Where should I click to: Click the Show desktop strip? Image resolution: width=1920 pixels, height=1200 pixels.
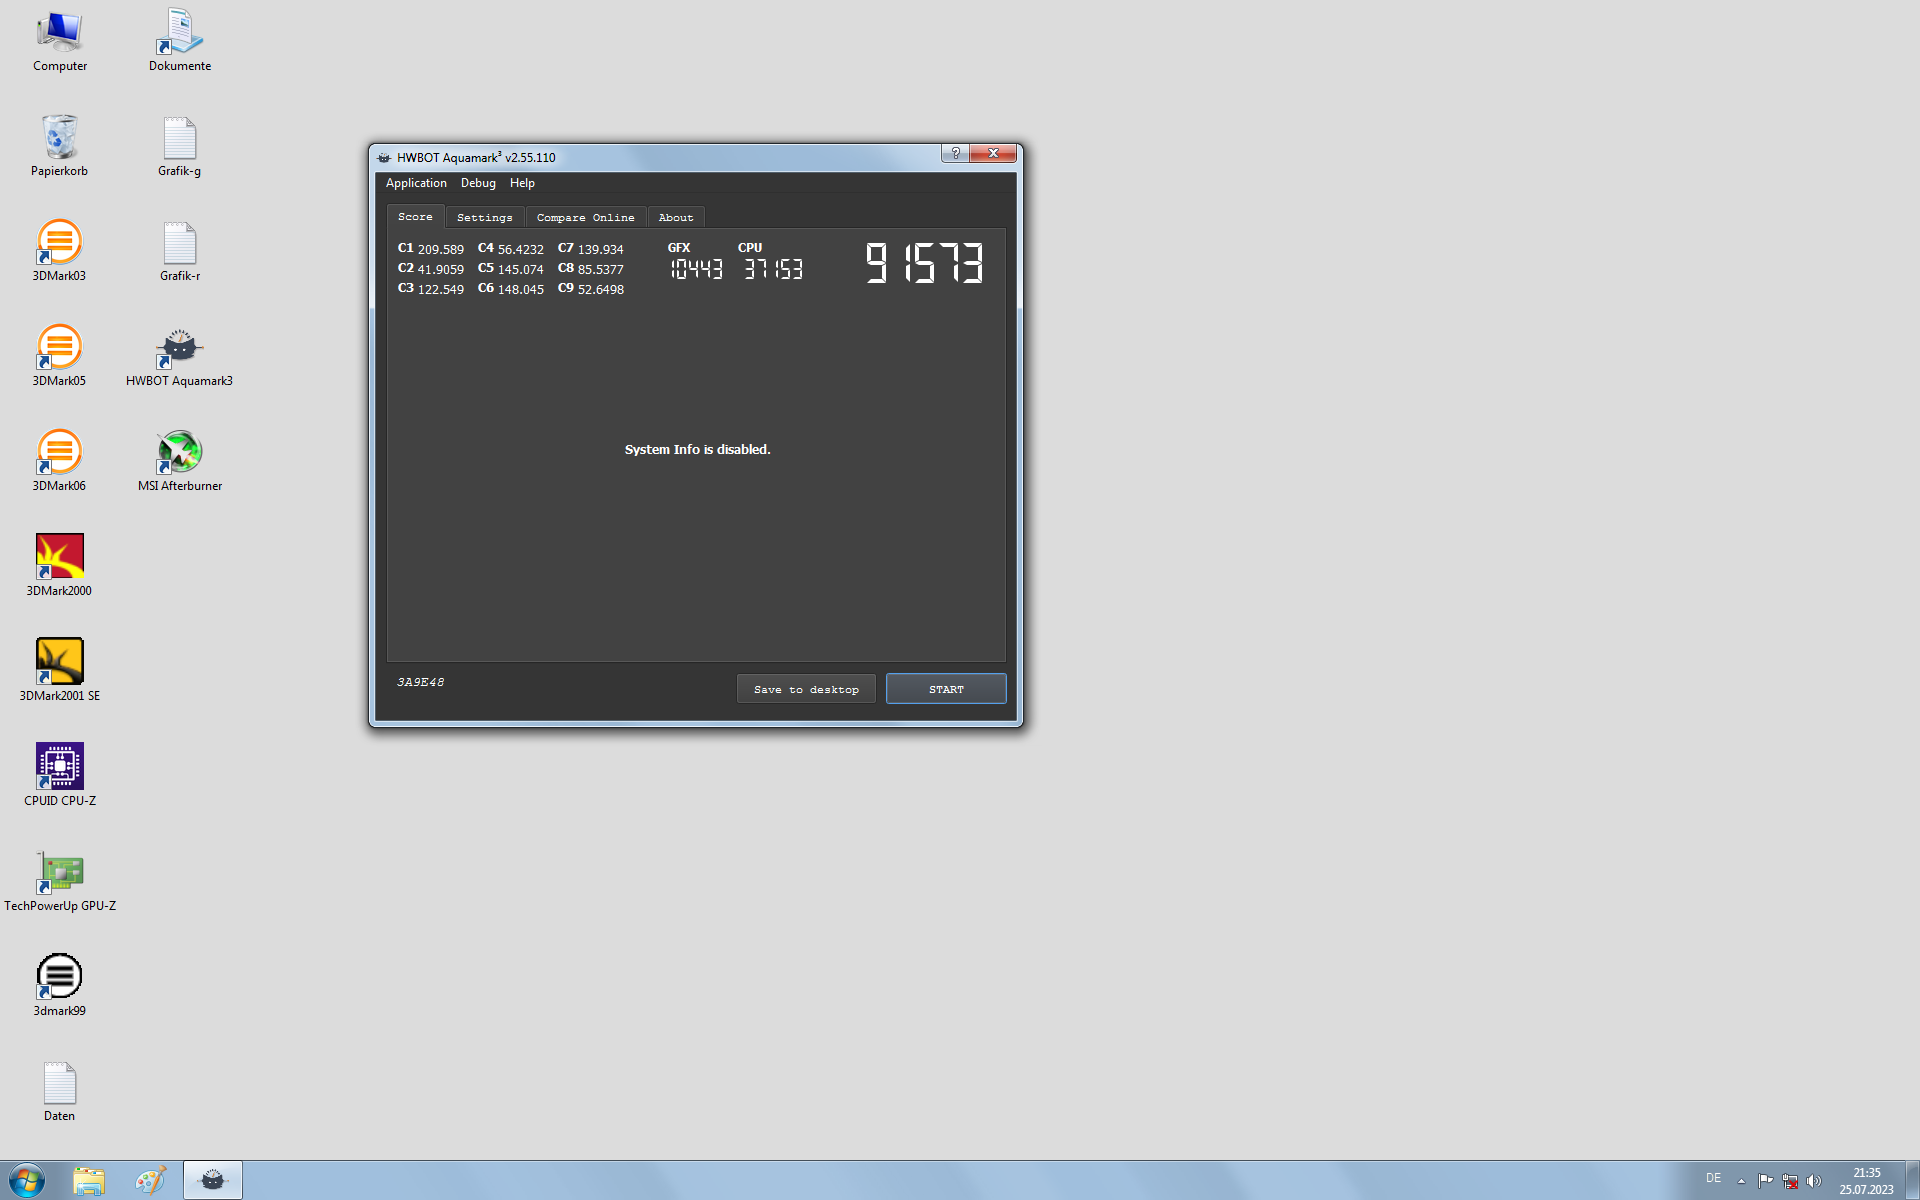point(1912,1181)
